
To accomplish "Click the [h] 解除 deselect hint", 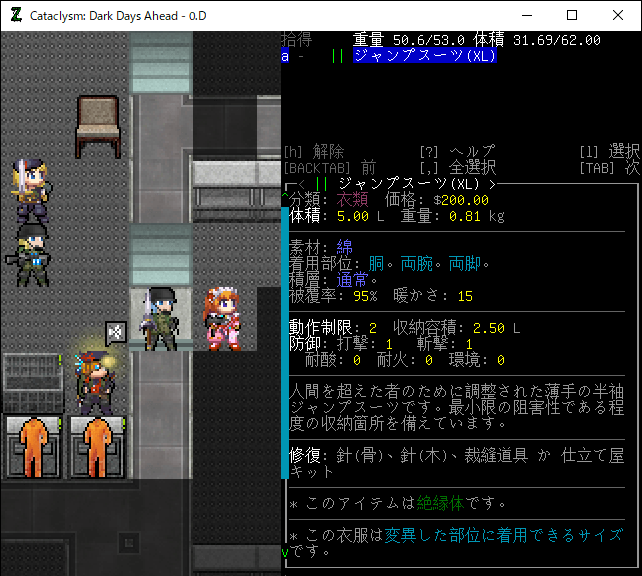I will click(314, 152).
